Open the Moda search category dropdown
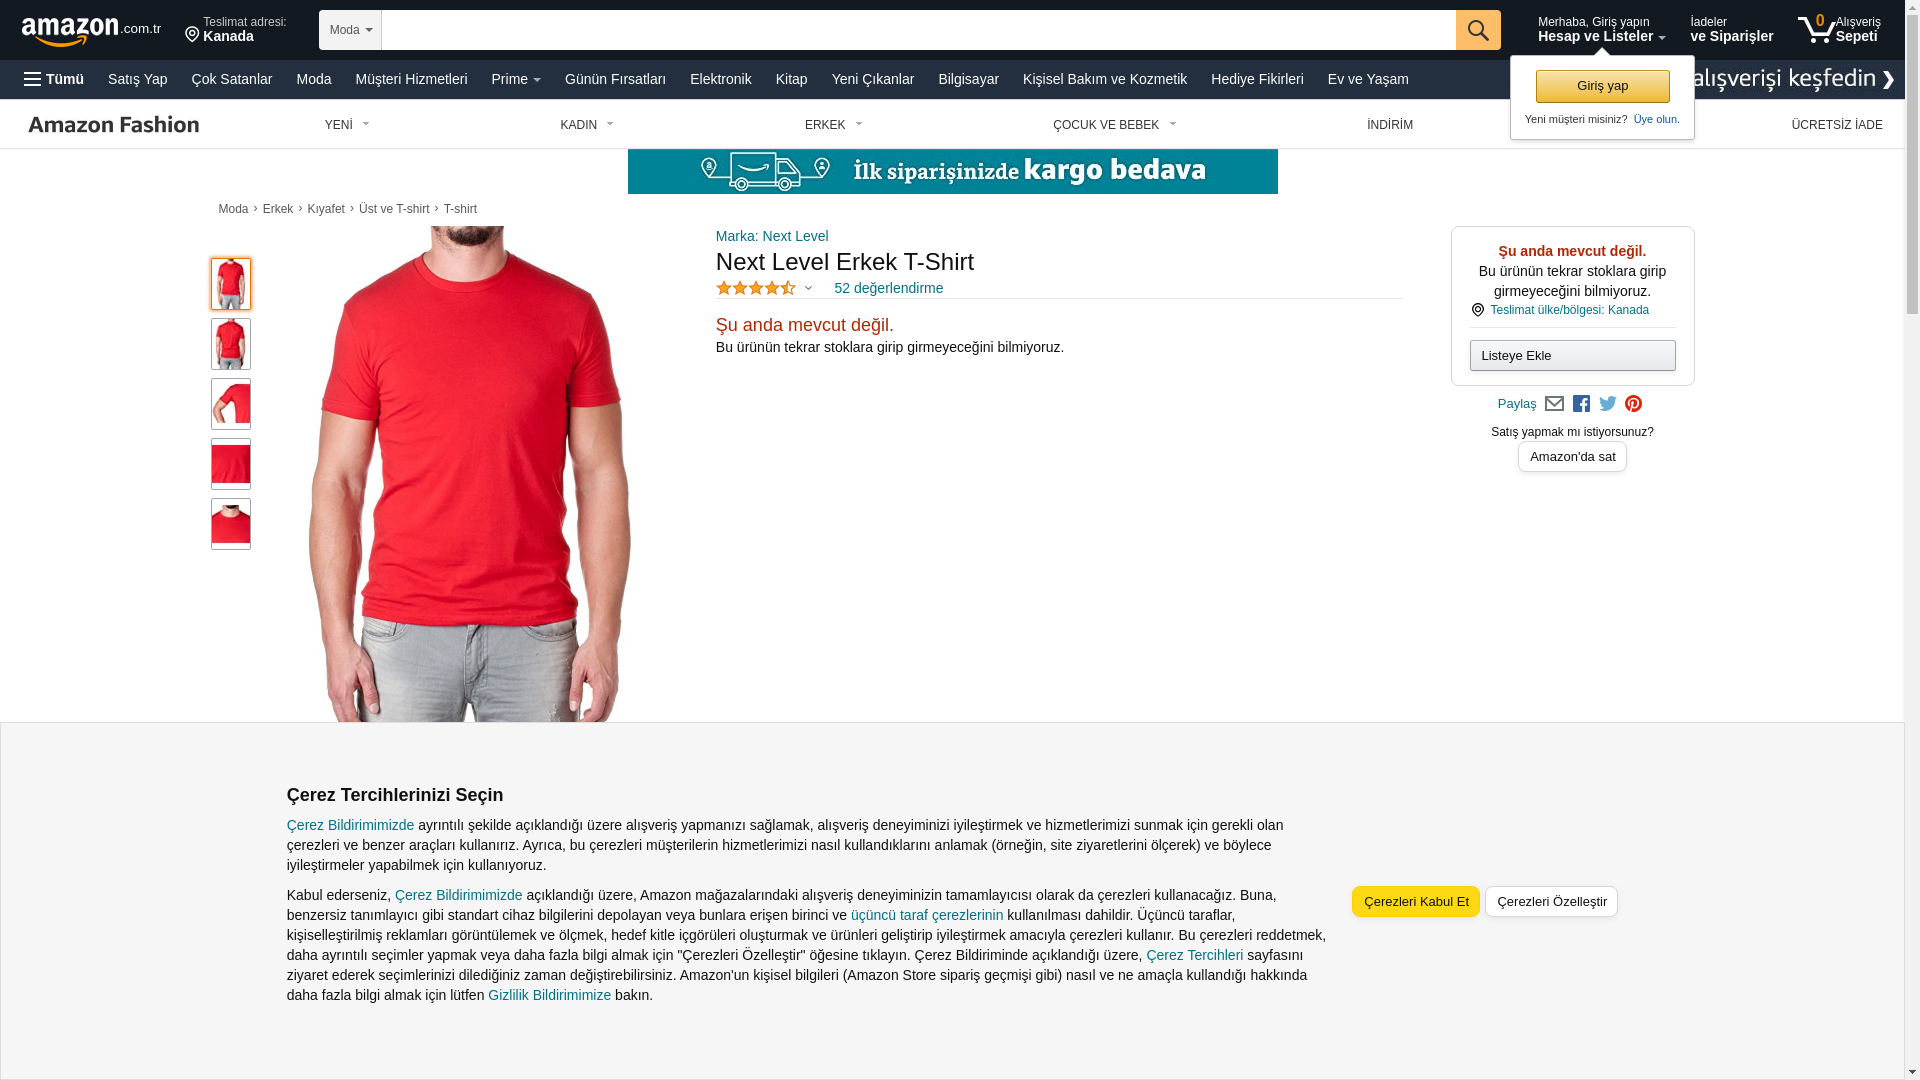Screen dimensions: 1920x1080 tap(350, 30)
